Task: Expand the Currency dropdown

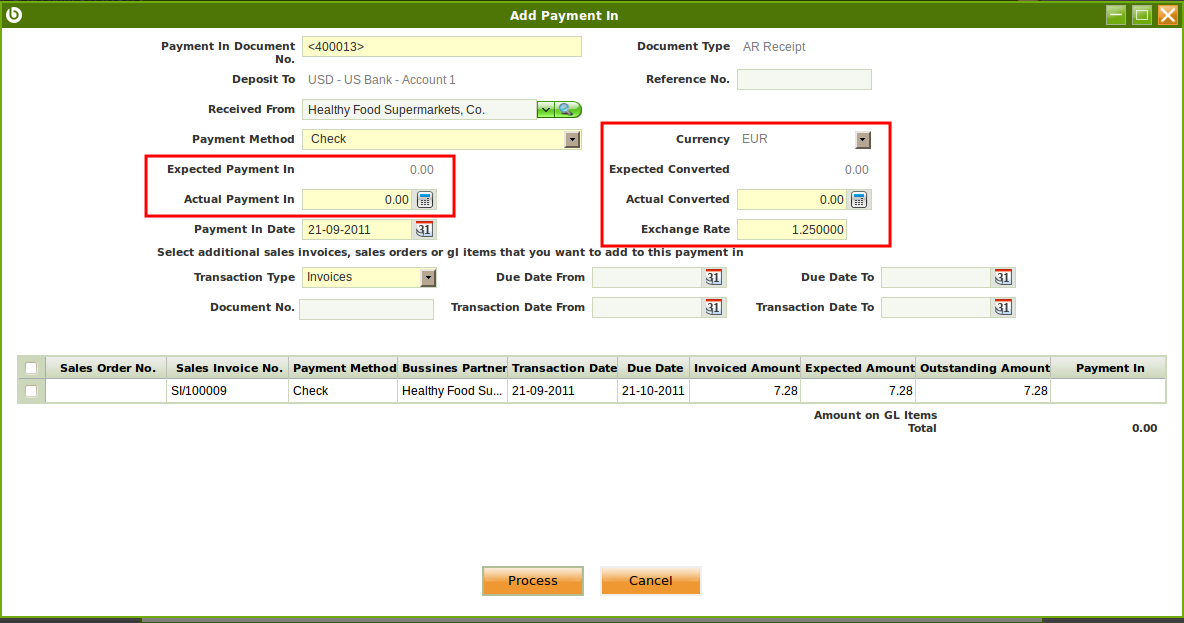Action: (x=862, y=140)
